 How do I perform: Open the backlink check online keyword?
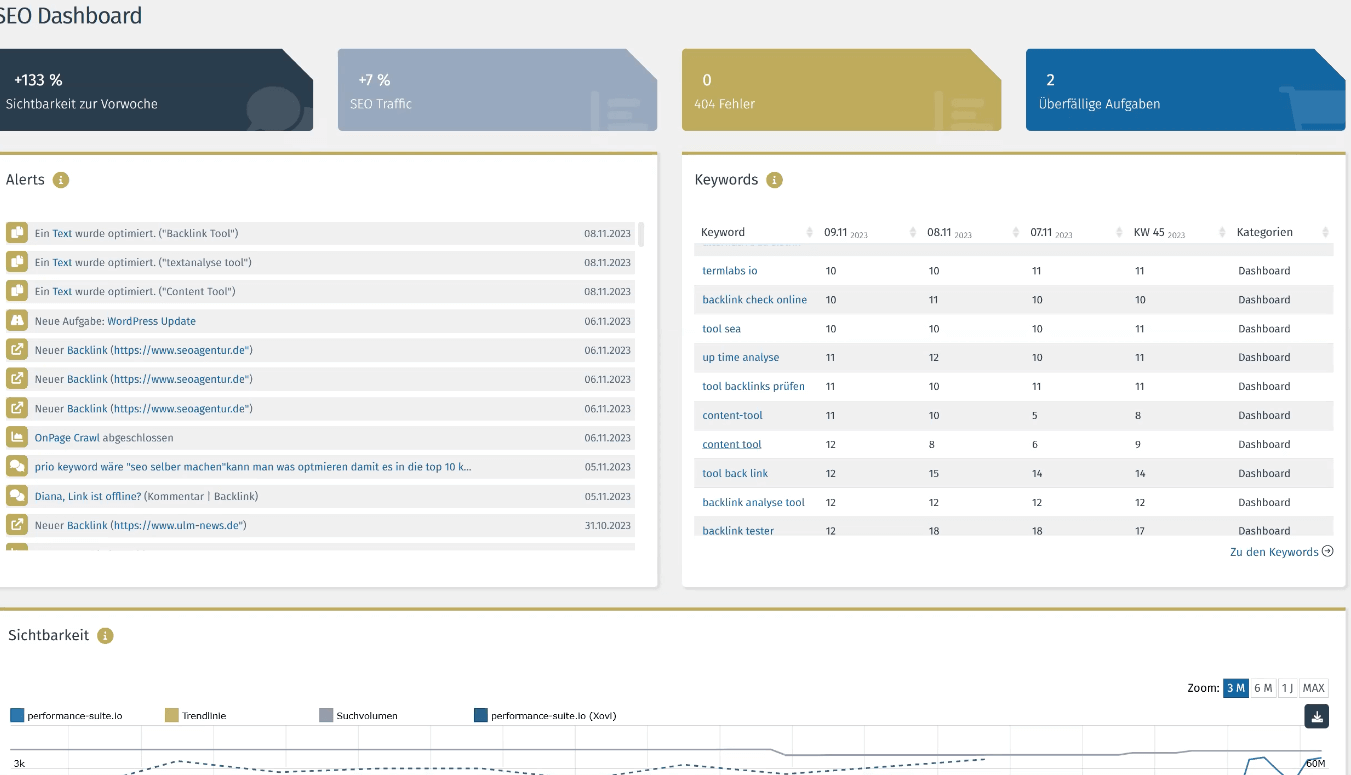point(754,300)
